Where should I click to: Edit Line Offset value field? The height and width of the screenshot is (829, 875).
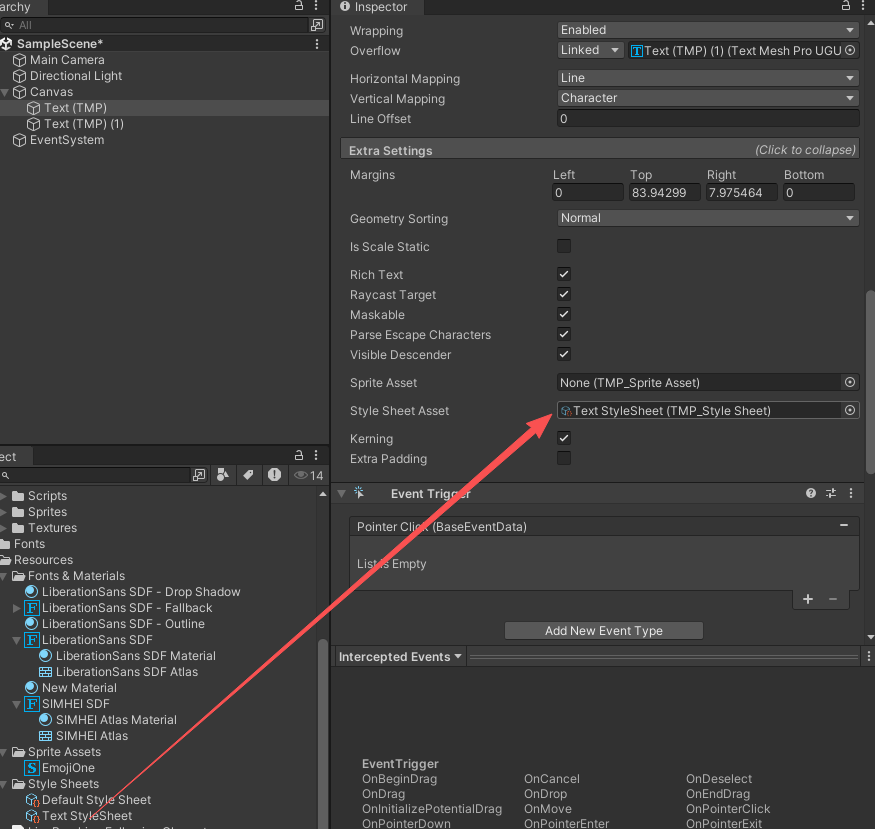pyautogui.click(x=708, y=118)
